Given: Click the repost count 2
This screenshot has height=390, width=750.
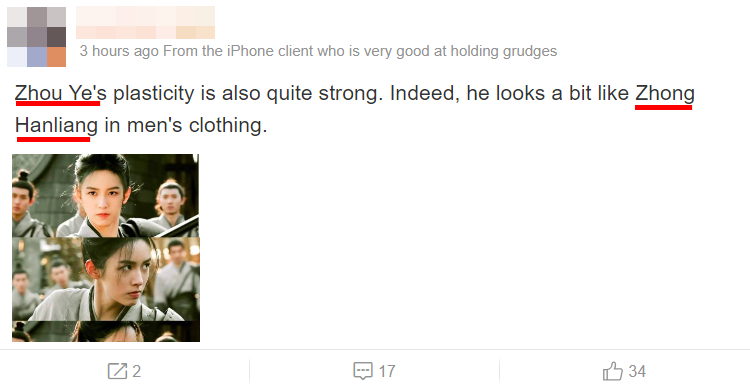Looking at the screenshot, I should coord(136,371).
